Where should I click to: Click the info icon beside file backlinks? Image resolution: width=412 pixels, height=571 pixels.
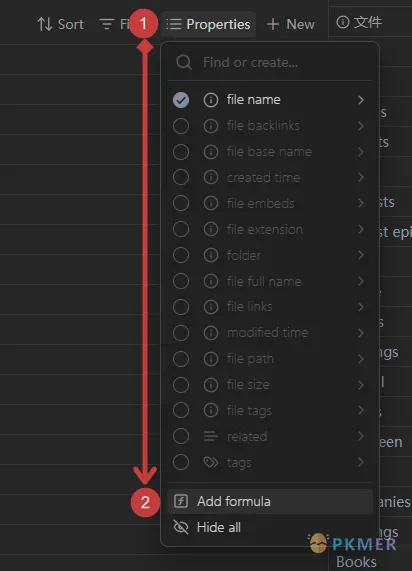click(x=211, y=126)
